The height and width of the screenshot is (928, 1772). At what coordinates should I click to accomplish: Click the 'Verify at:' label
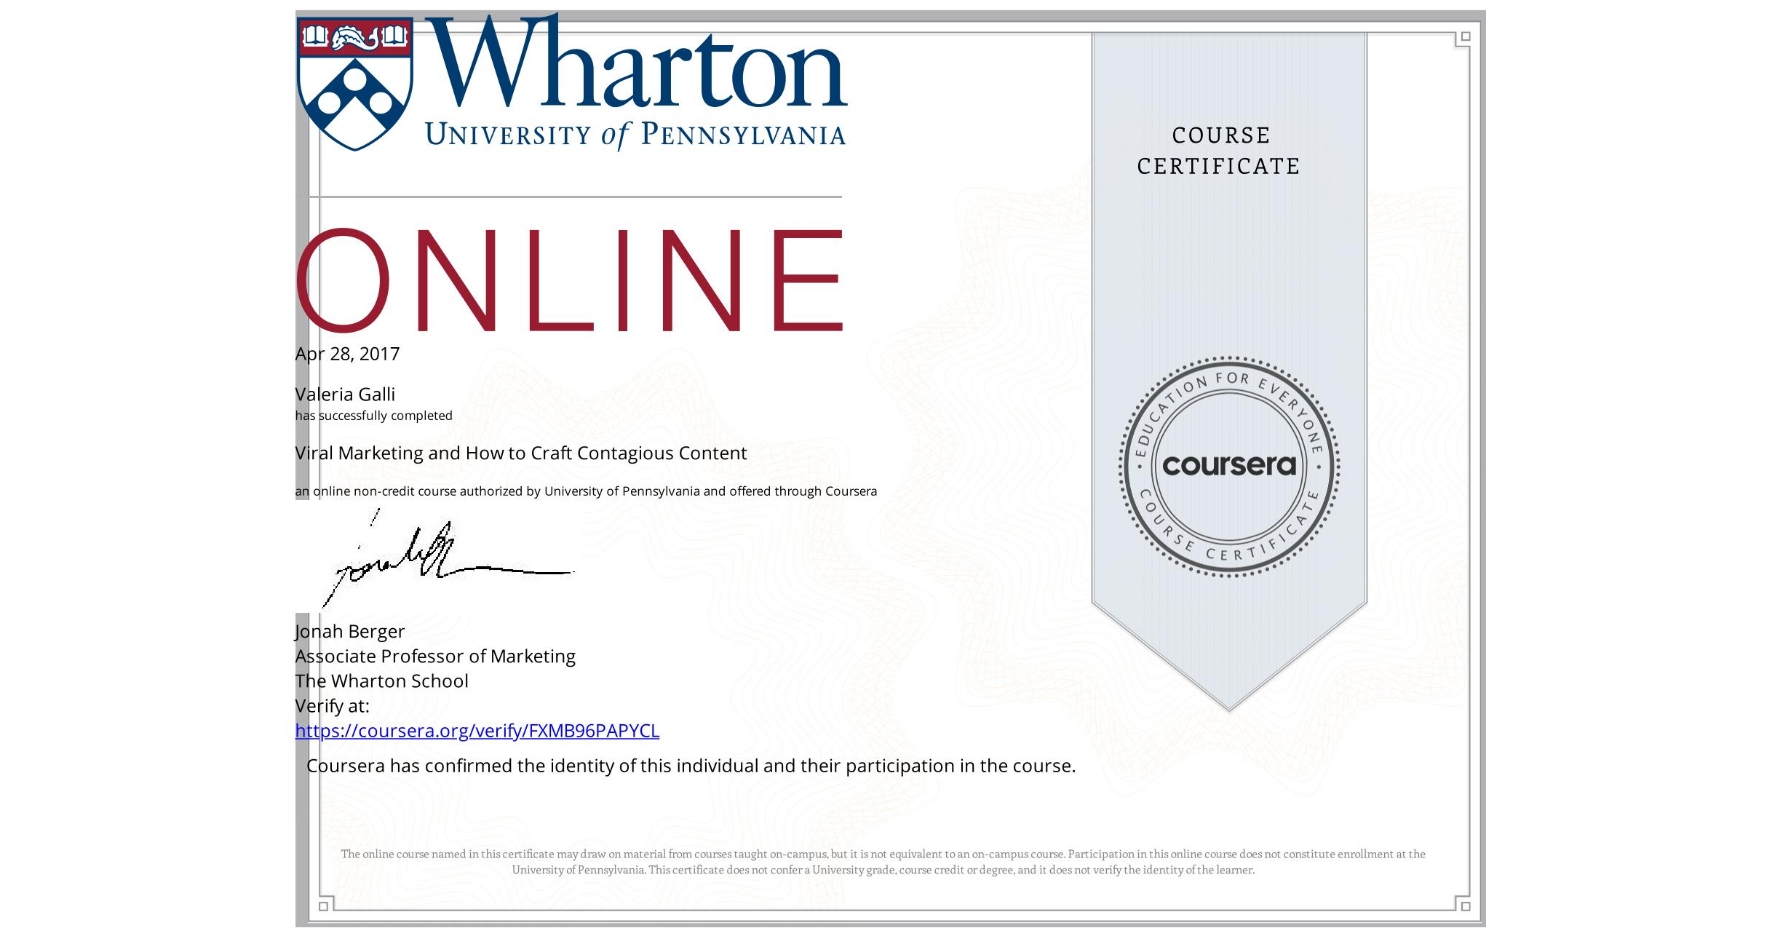(332, 706)
